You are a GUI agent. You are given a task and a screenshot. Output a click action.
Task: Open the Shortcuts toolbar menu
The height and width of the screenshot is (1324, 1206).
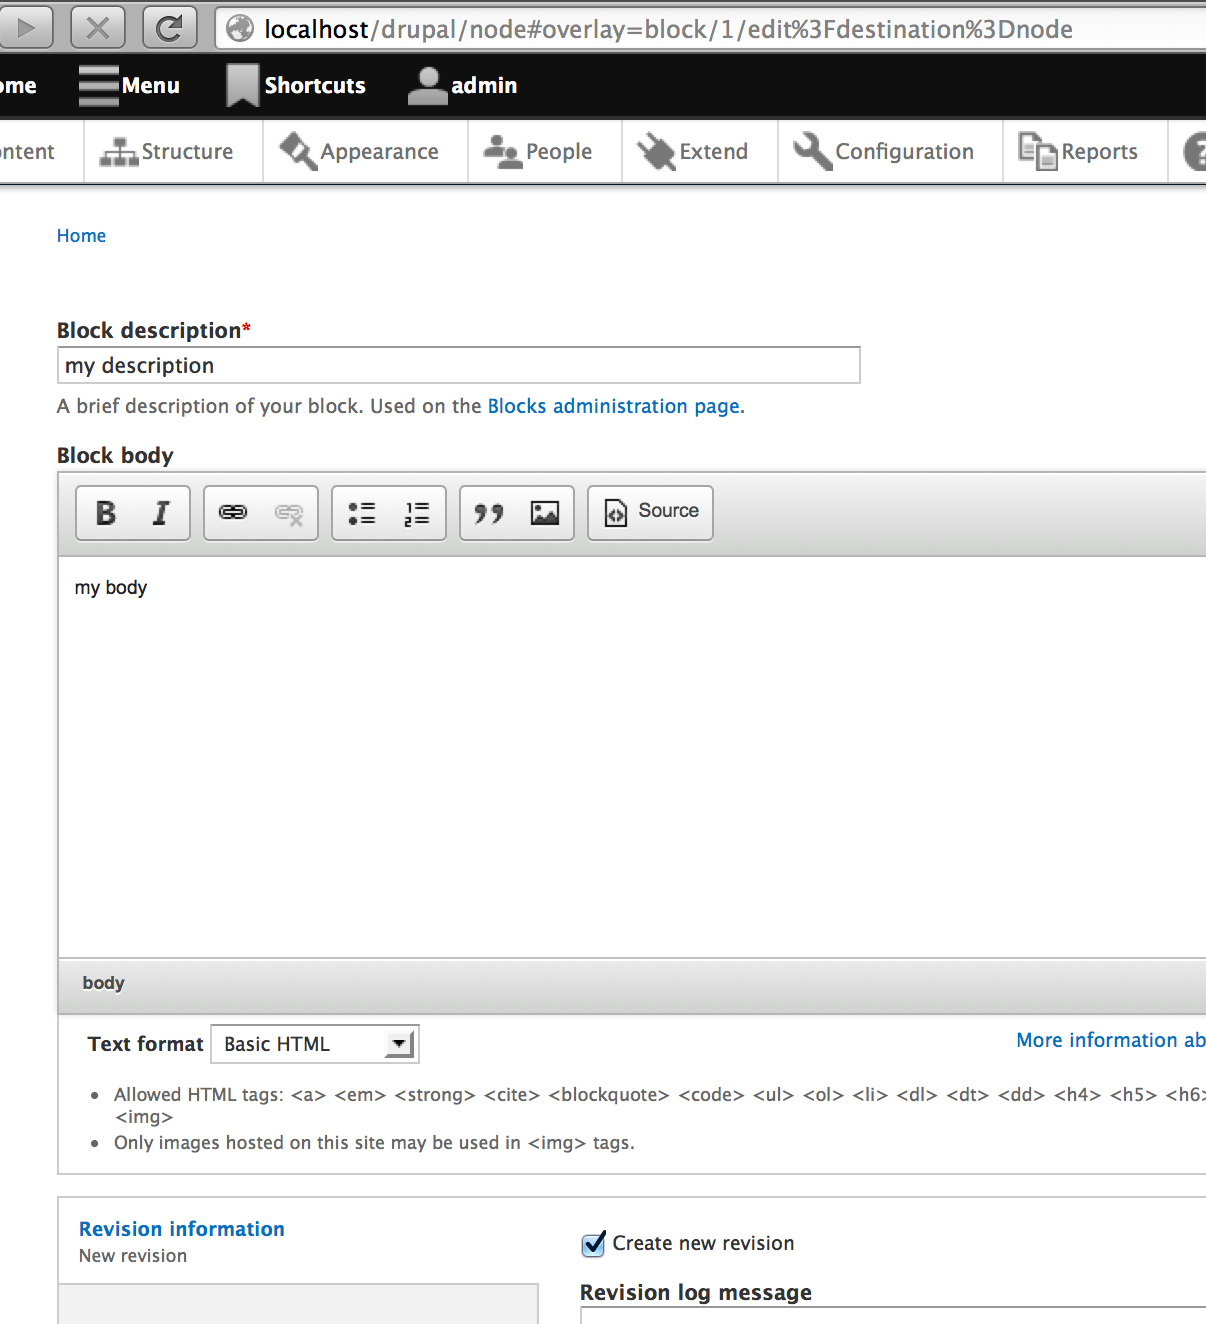[296, 86]
